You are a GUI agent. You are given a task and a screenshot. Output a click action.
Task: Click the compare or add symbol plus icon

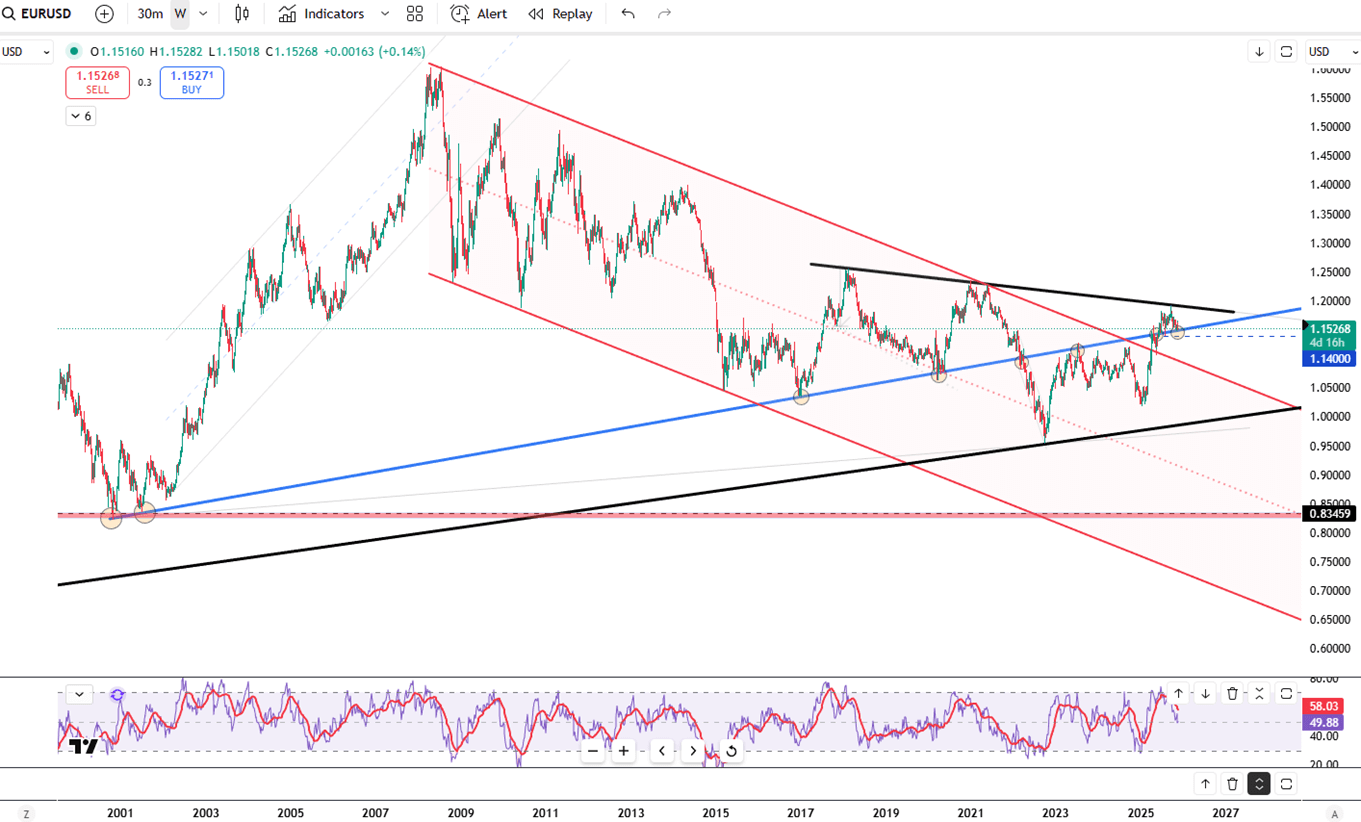pyautogui.click(x=104, y=14)
